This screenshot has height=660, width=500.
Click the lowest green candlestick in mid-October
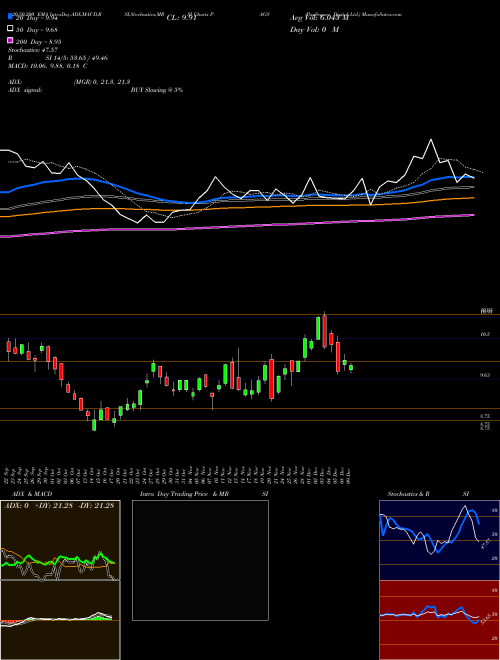[94, 425]
